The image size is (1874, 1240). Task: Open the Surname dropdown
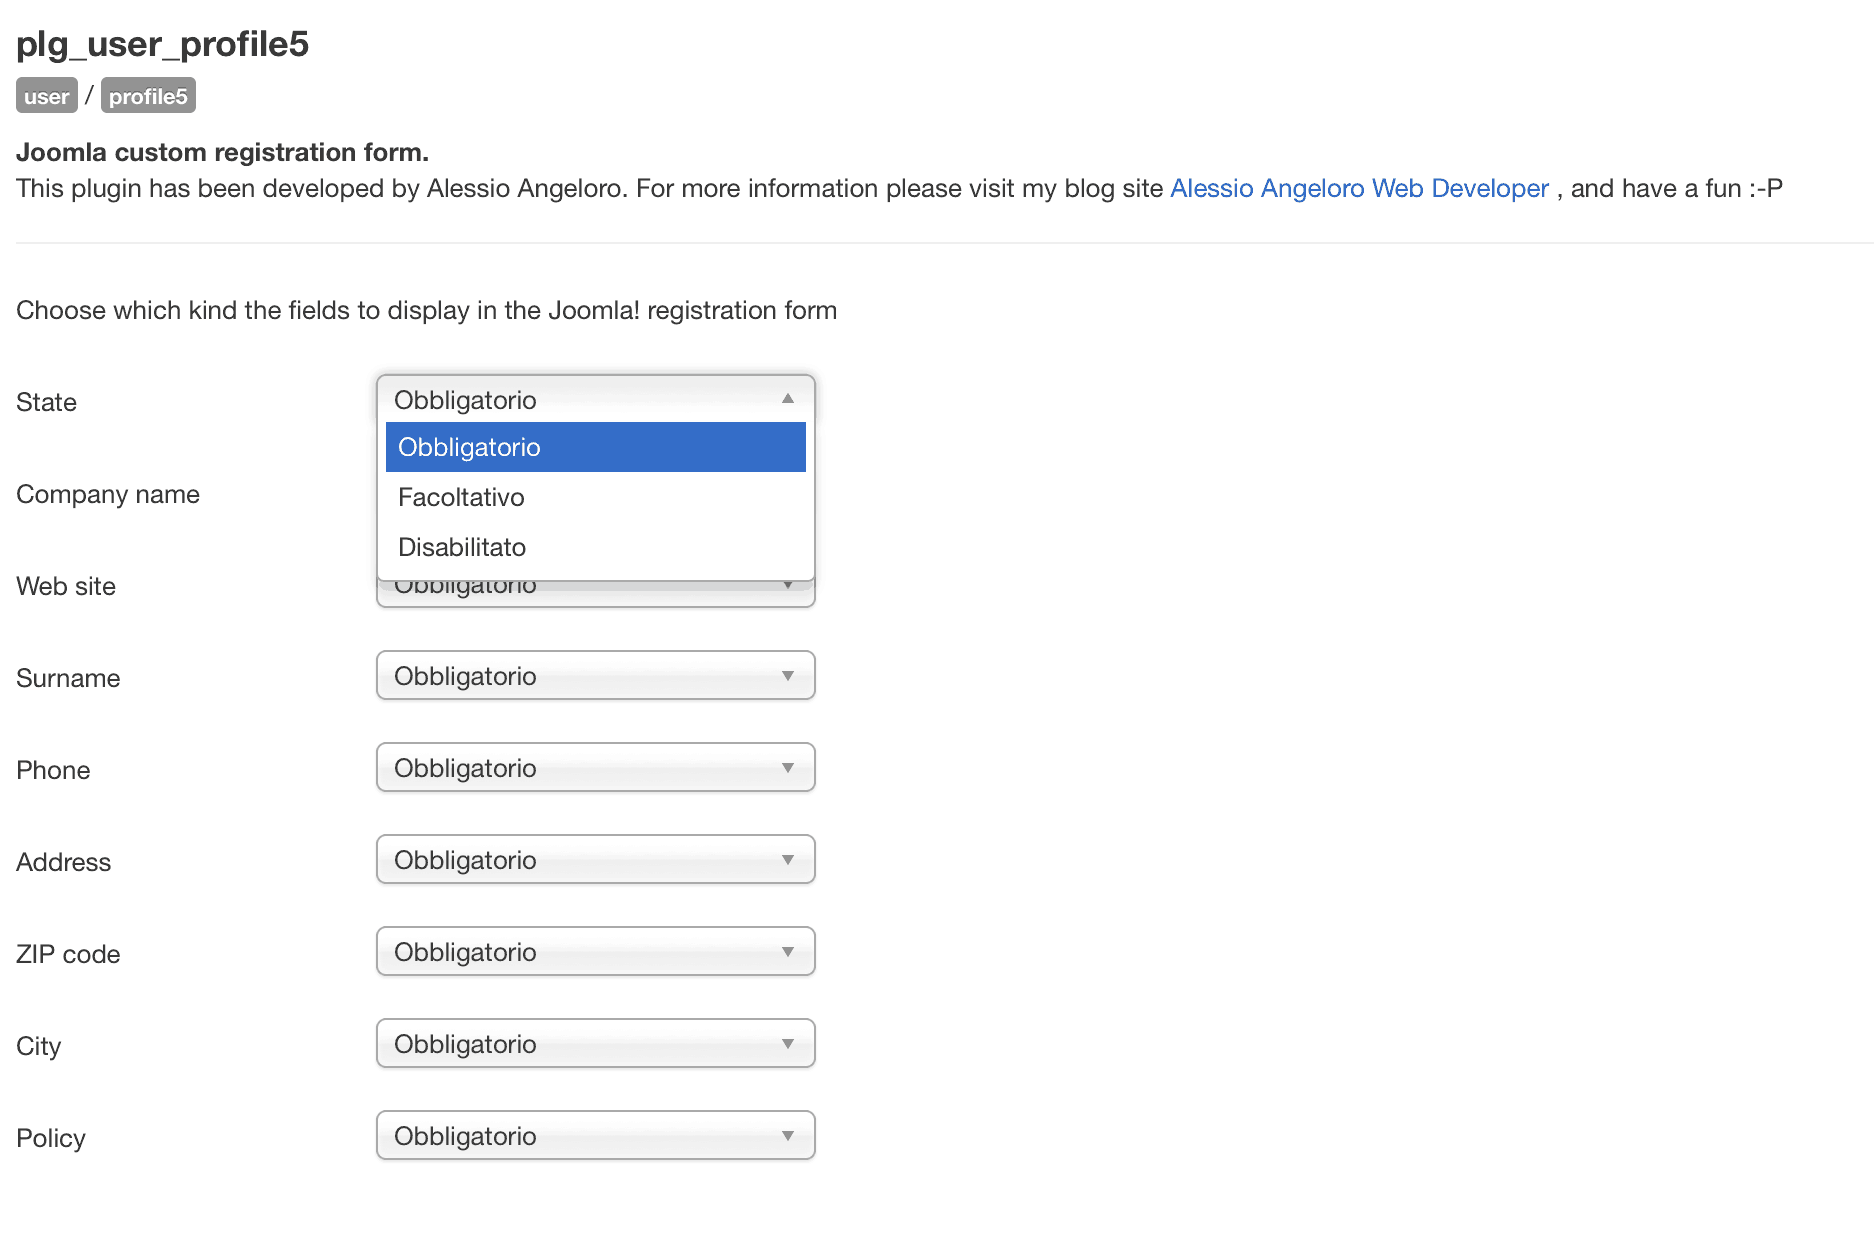(x=595, y=676)
